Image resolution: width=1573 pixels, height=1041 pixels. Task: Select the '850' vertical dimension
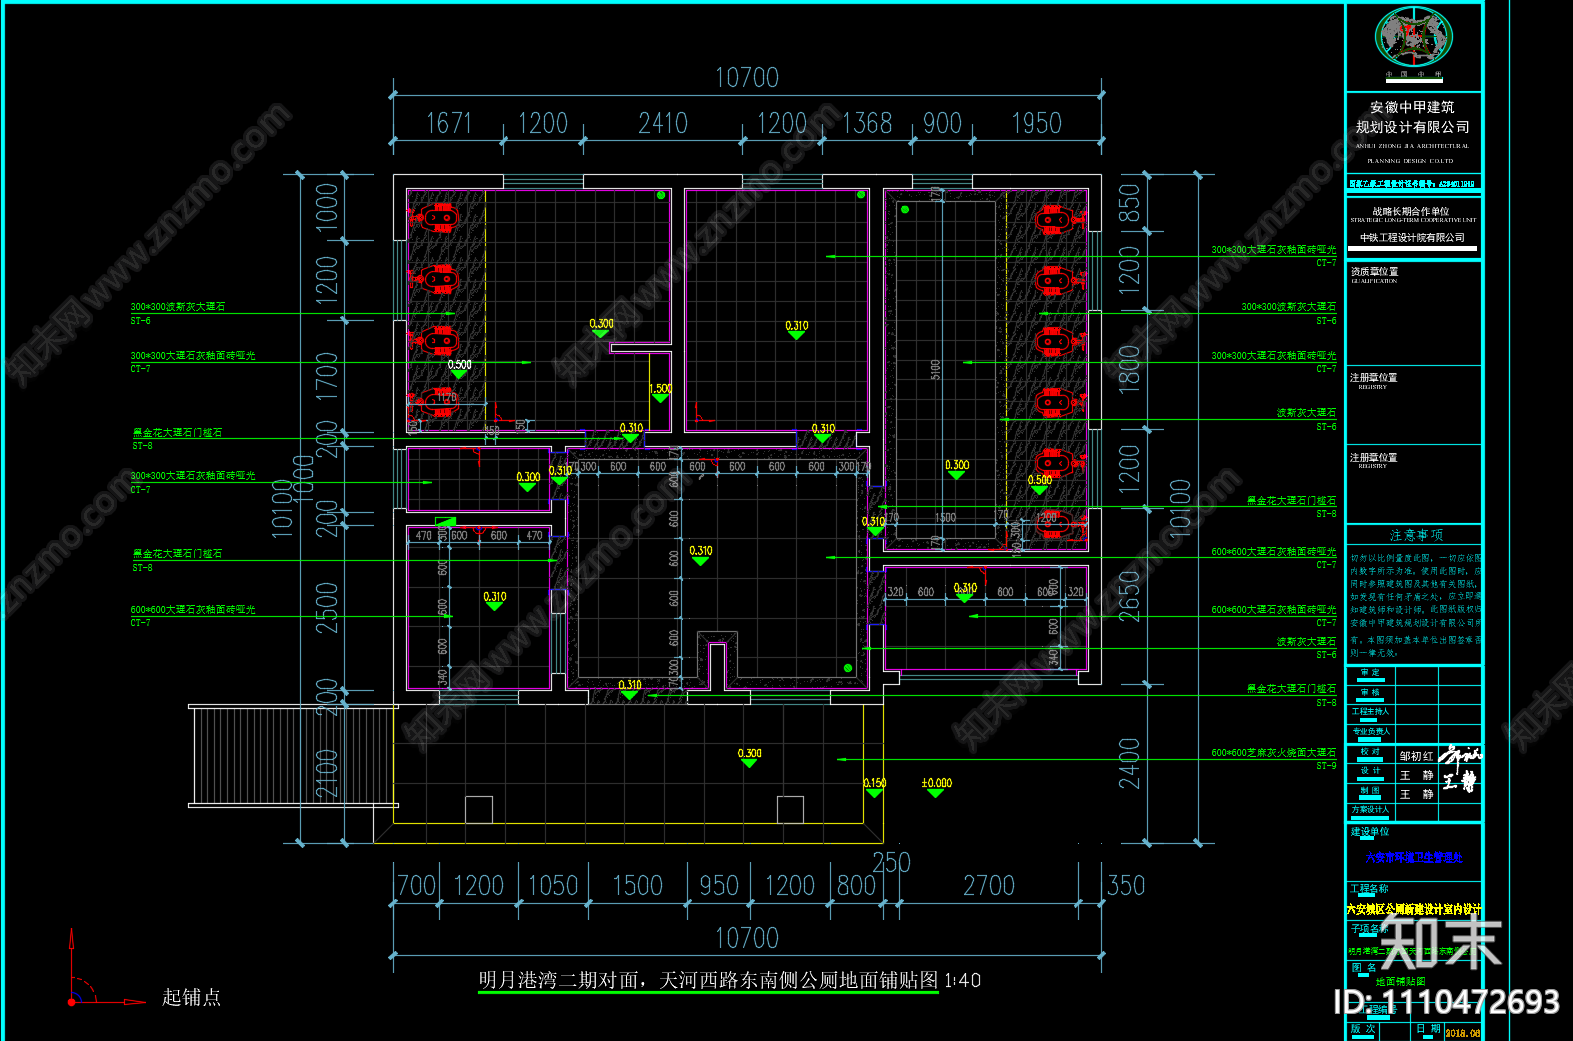tap(1129, 204)
